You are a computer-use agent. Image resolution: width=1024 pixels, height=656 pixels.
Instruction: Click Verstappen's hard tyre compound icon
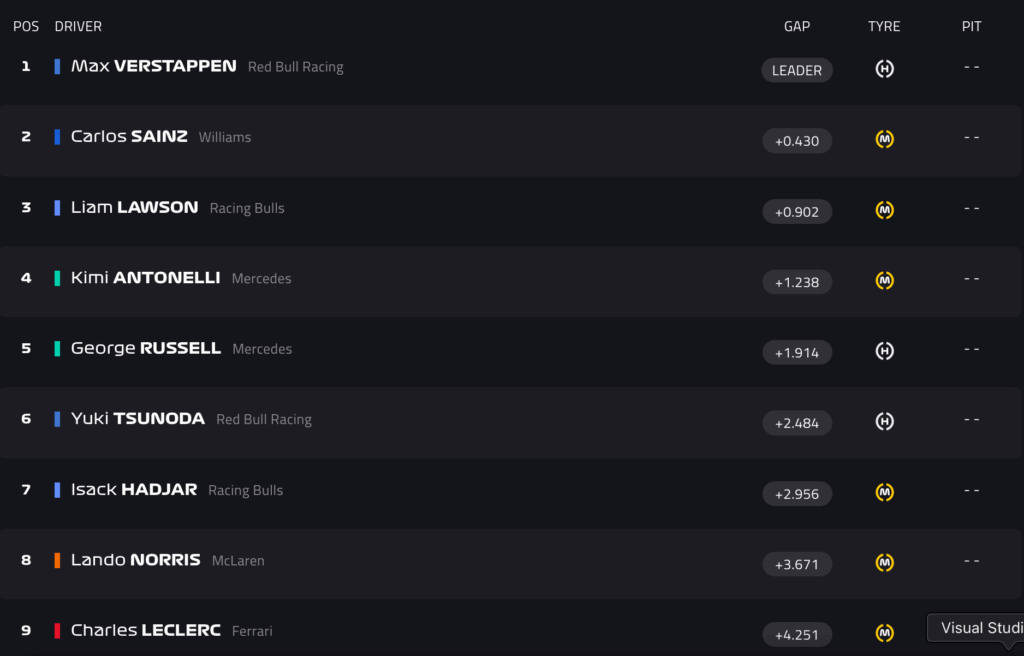pos(884,70)
